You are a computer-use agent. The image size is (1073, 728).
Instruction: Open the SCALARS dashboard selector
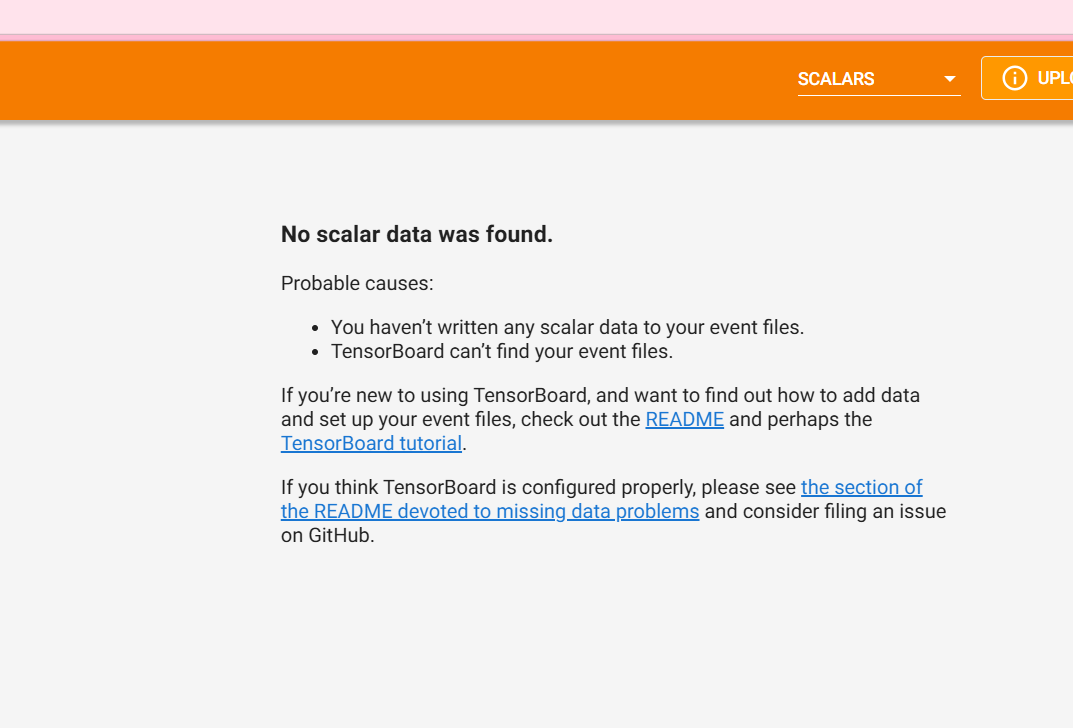point(879,79)
